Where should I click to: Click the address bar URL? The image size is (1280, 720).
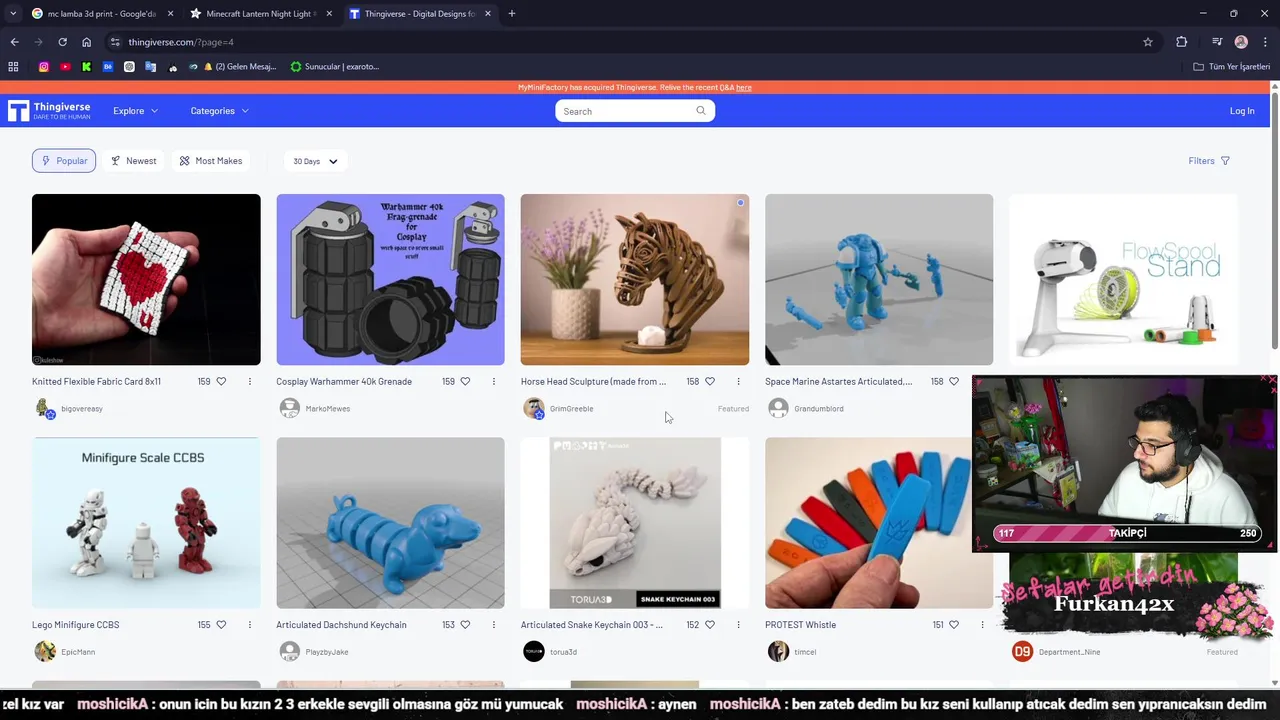pos(181,42)
